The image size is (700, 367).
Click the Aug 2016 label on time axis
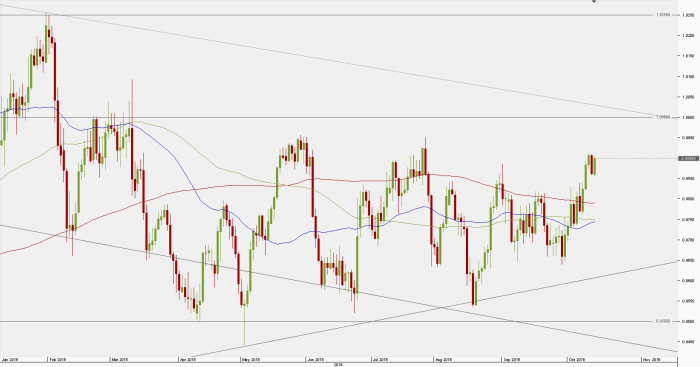pos(443,359)
